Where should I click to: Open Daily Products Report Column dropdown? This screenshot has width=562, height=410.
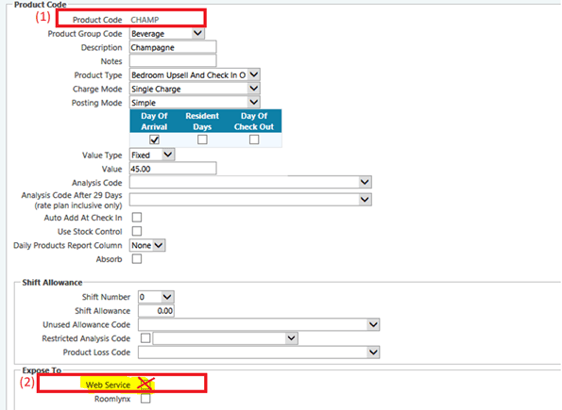[147, 245]
